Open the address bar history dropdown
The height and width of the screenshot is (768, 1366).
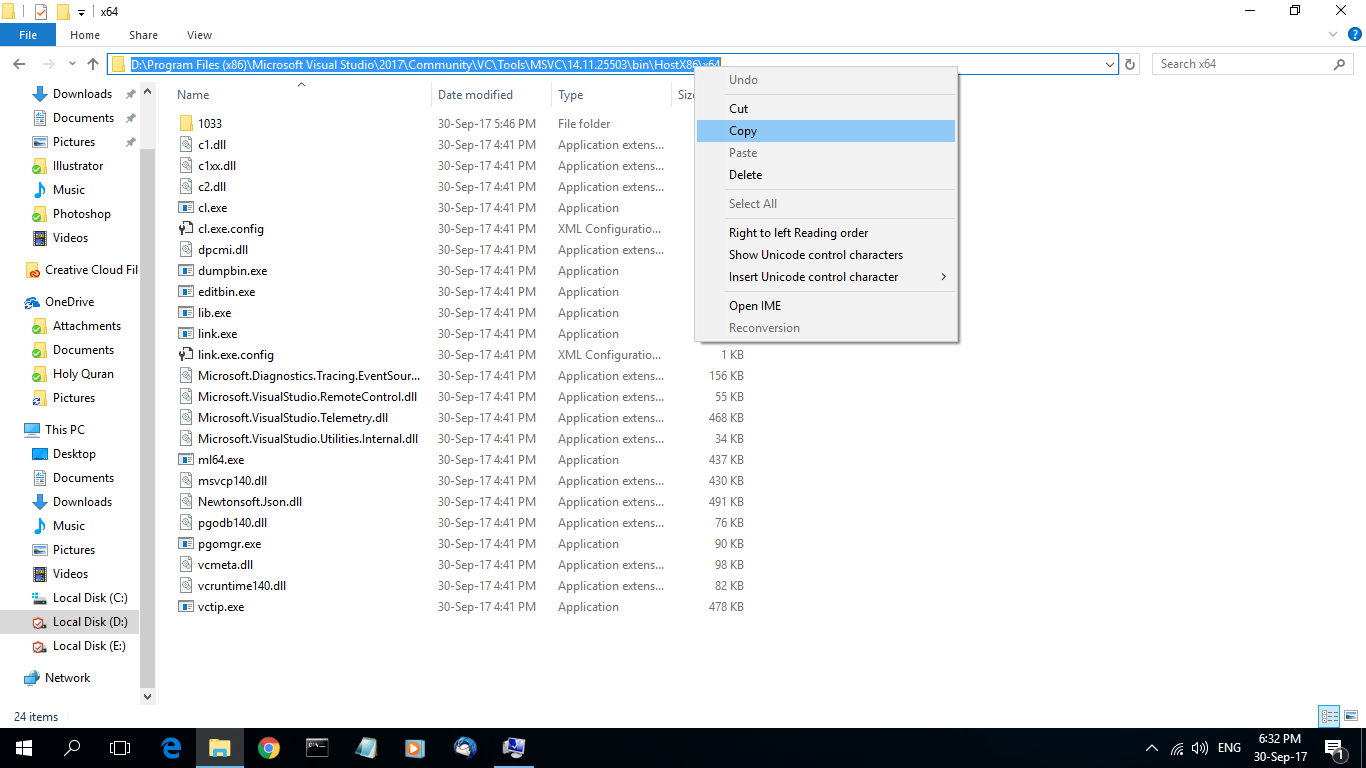pos(1110,63)
